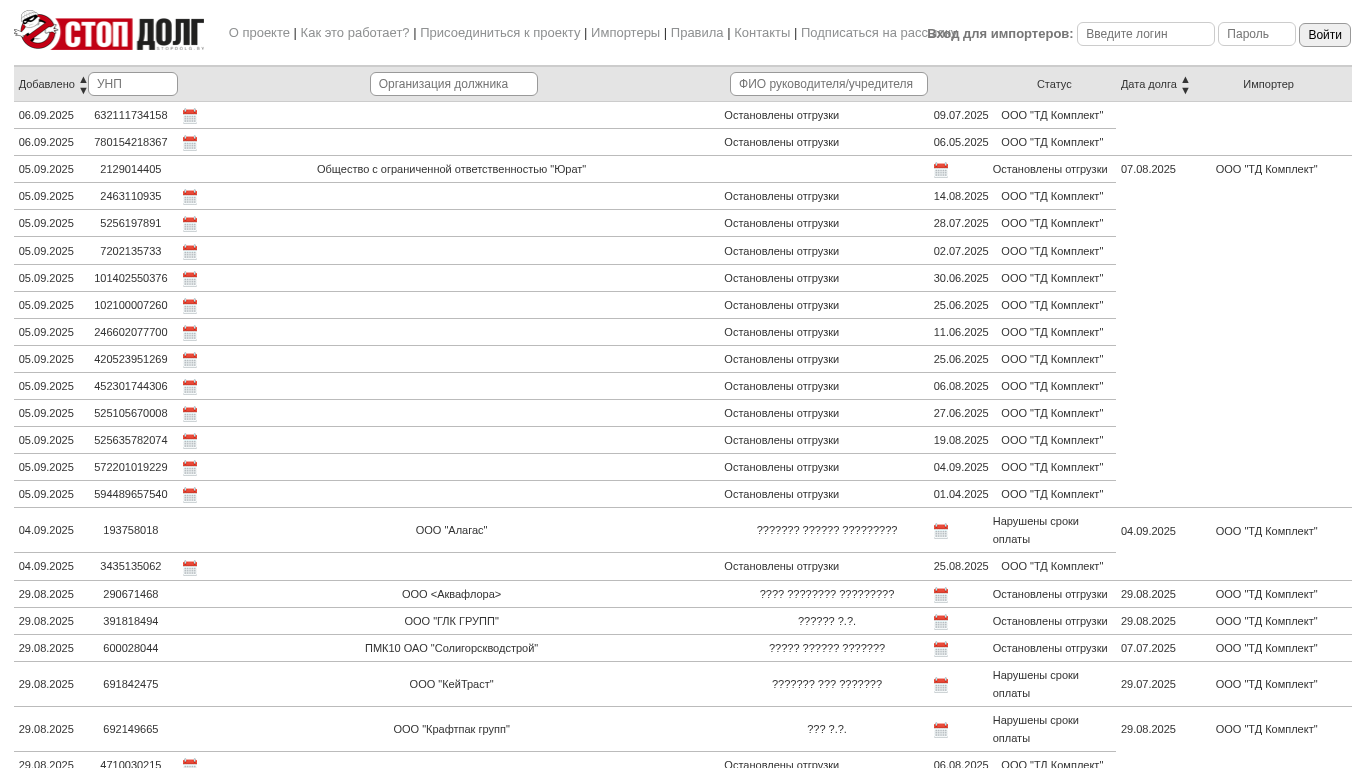The image size is (1366, 768).
Task: Focus the УНП filter field
Action: [x=133, y=84]
